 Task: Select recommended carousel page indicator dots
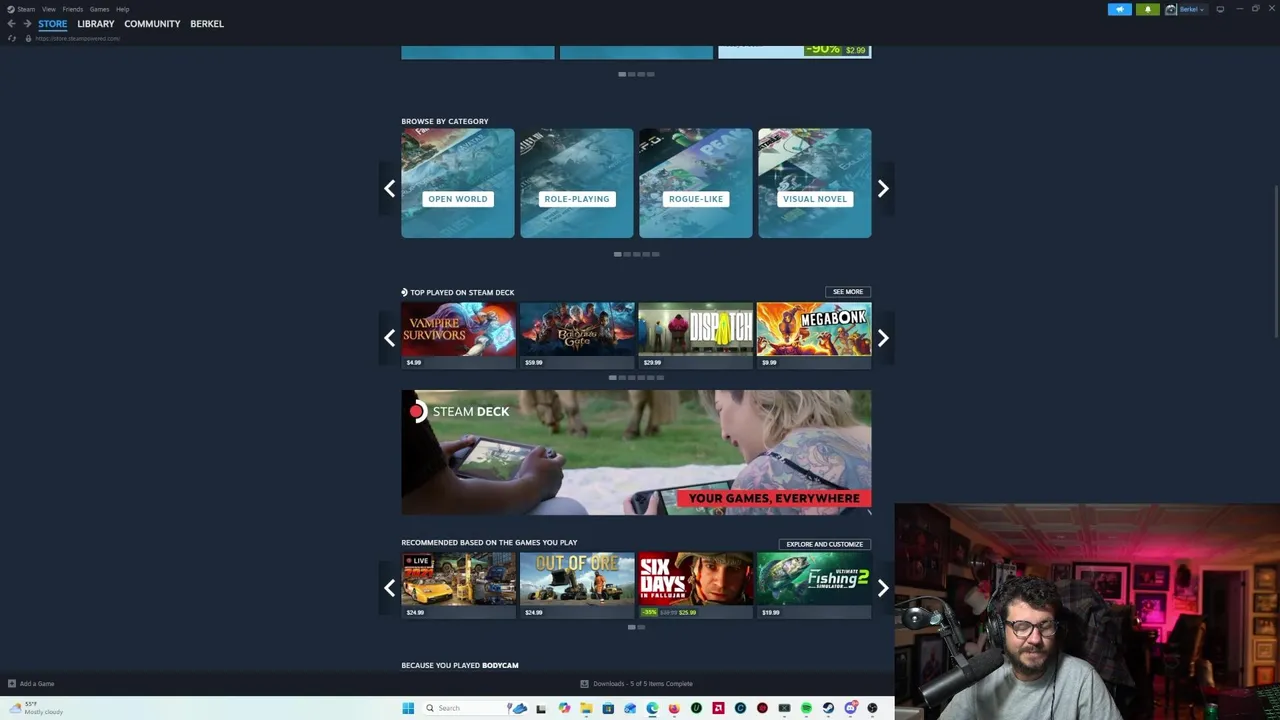coord(636,627)
